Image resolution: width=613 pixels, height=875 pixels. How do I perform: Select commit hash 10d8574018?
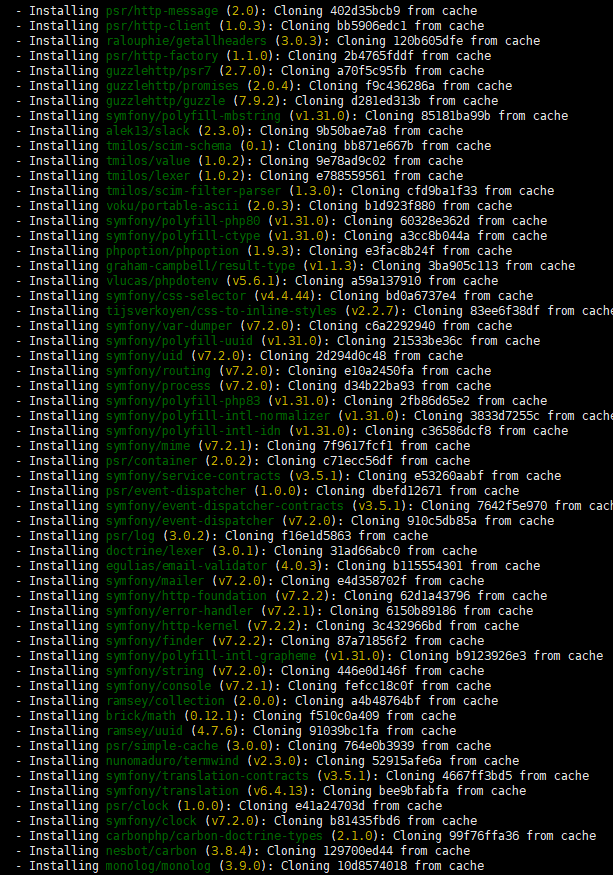tap(372, 867)
